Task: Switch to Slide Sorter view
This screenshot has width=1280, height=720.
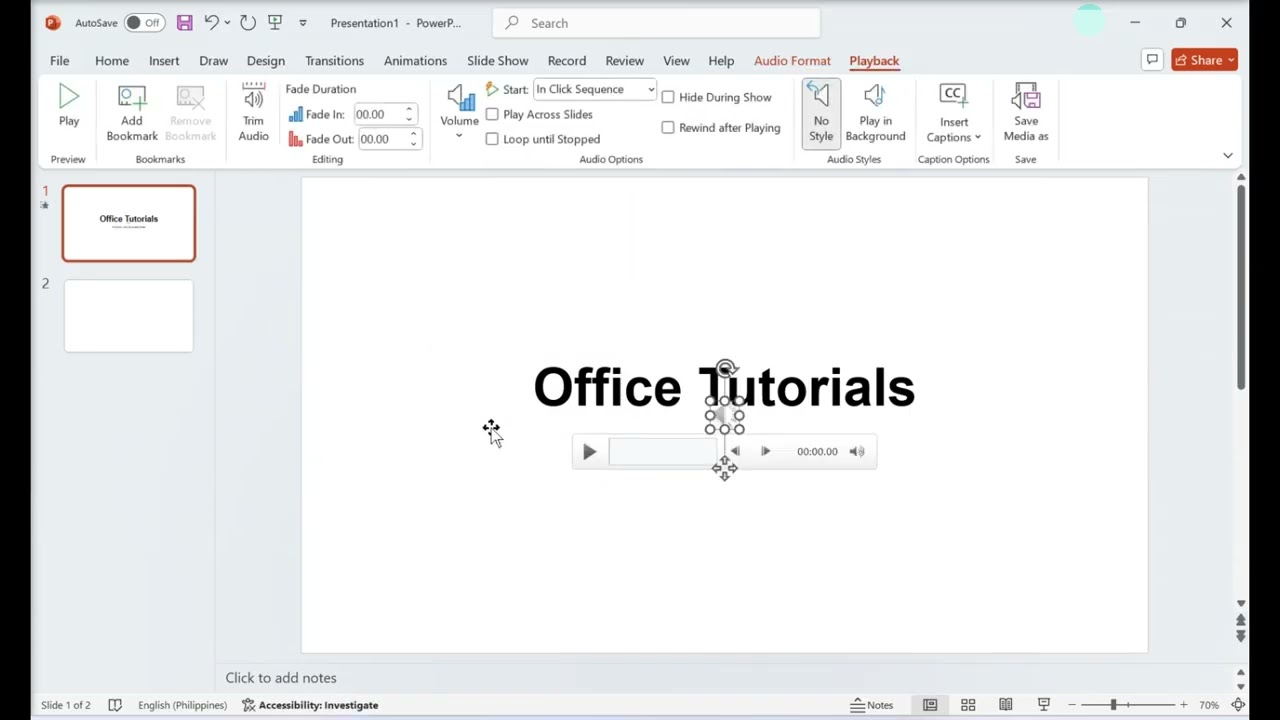Action: click(x=968, y=705)
